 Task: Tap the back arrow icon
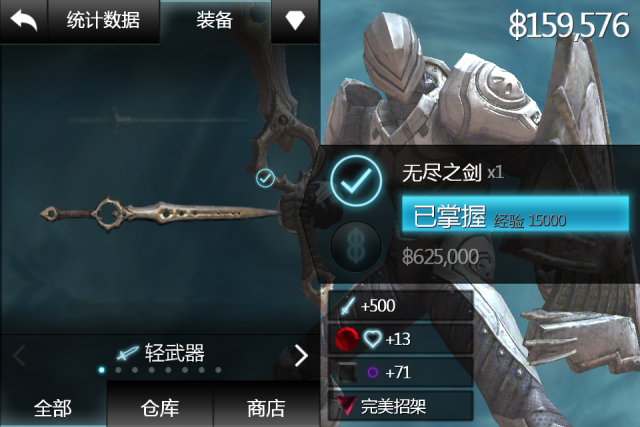point(24,20)
